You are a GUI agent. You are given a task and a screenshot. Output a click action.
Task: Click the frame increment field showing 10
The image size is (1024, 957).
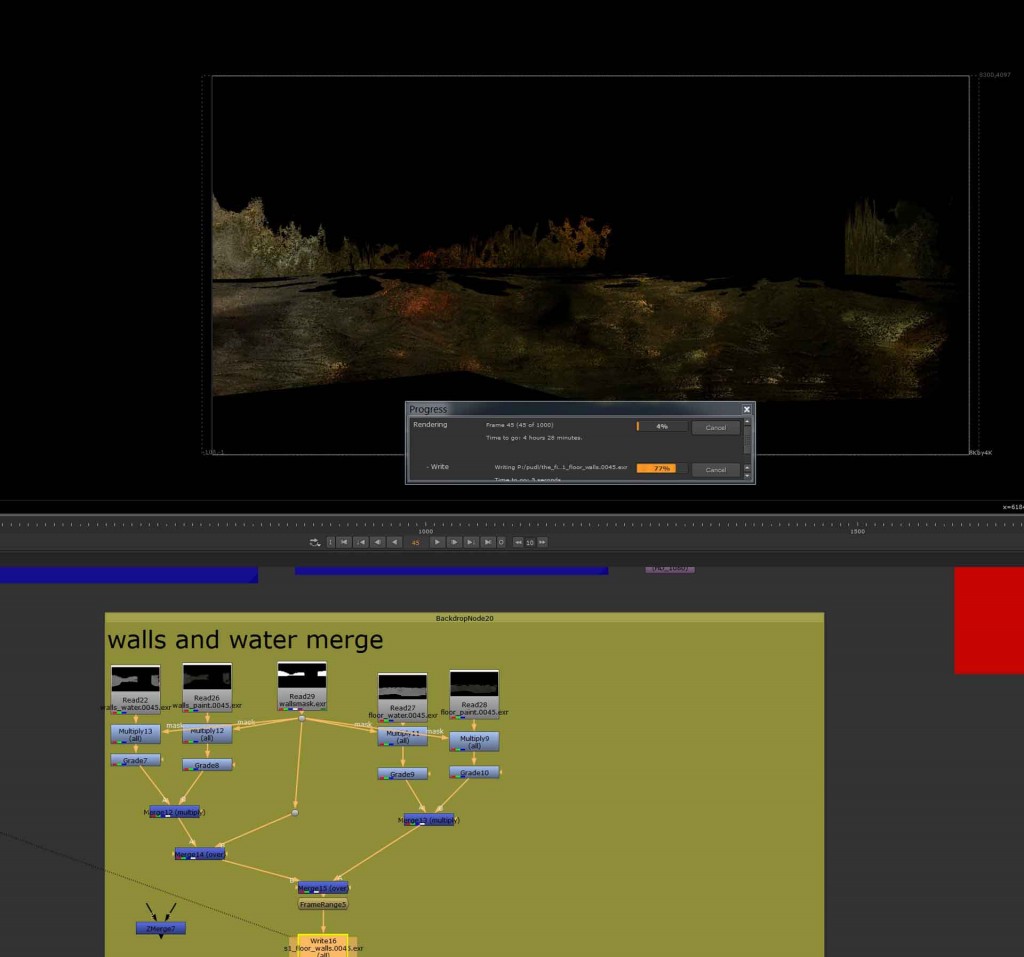point(530,542)
